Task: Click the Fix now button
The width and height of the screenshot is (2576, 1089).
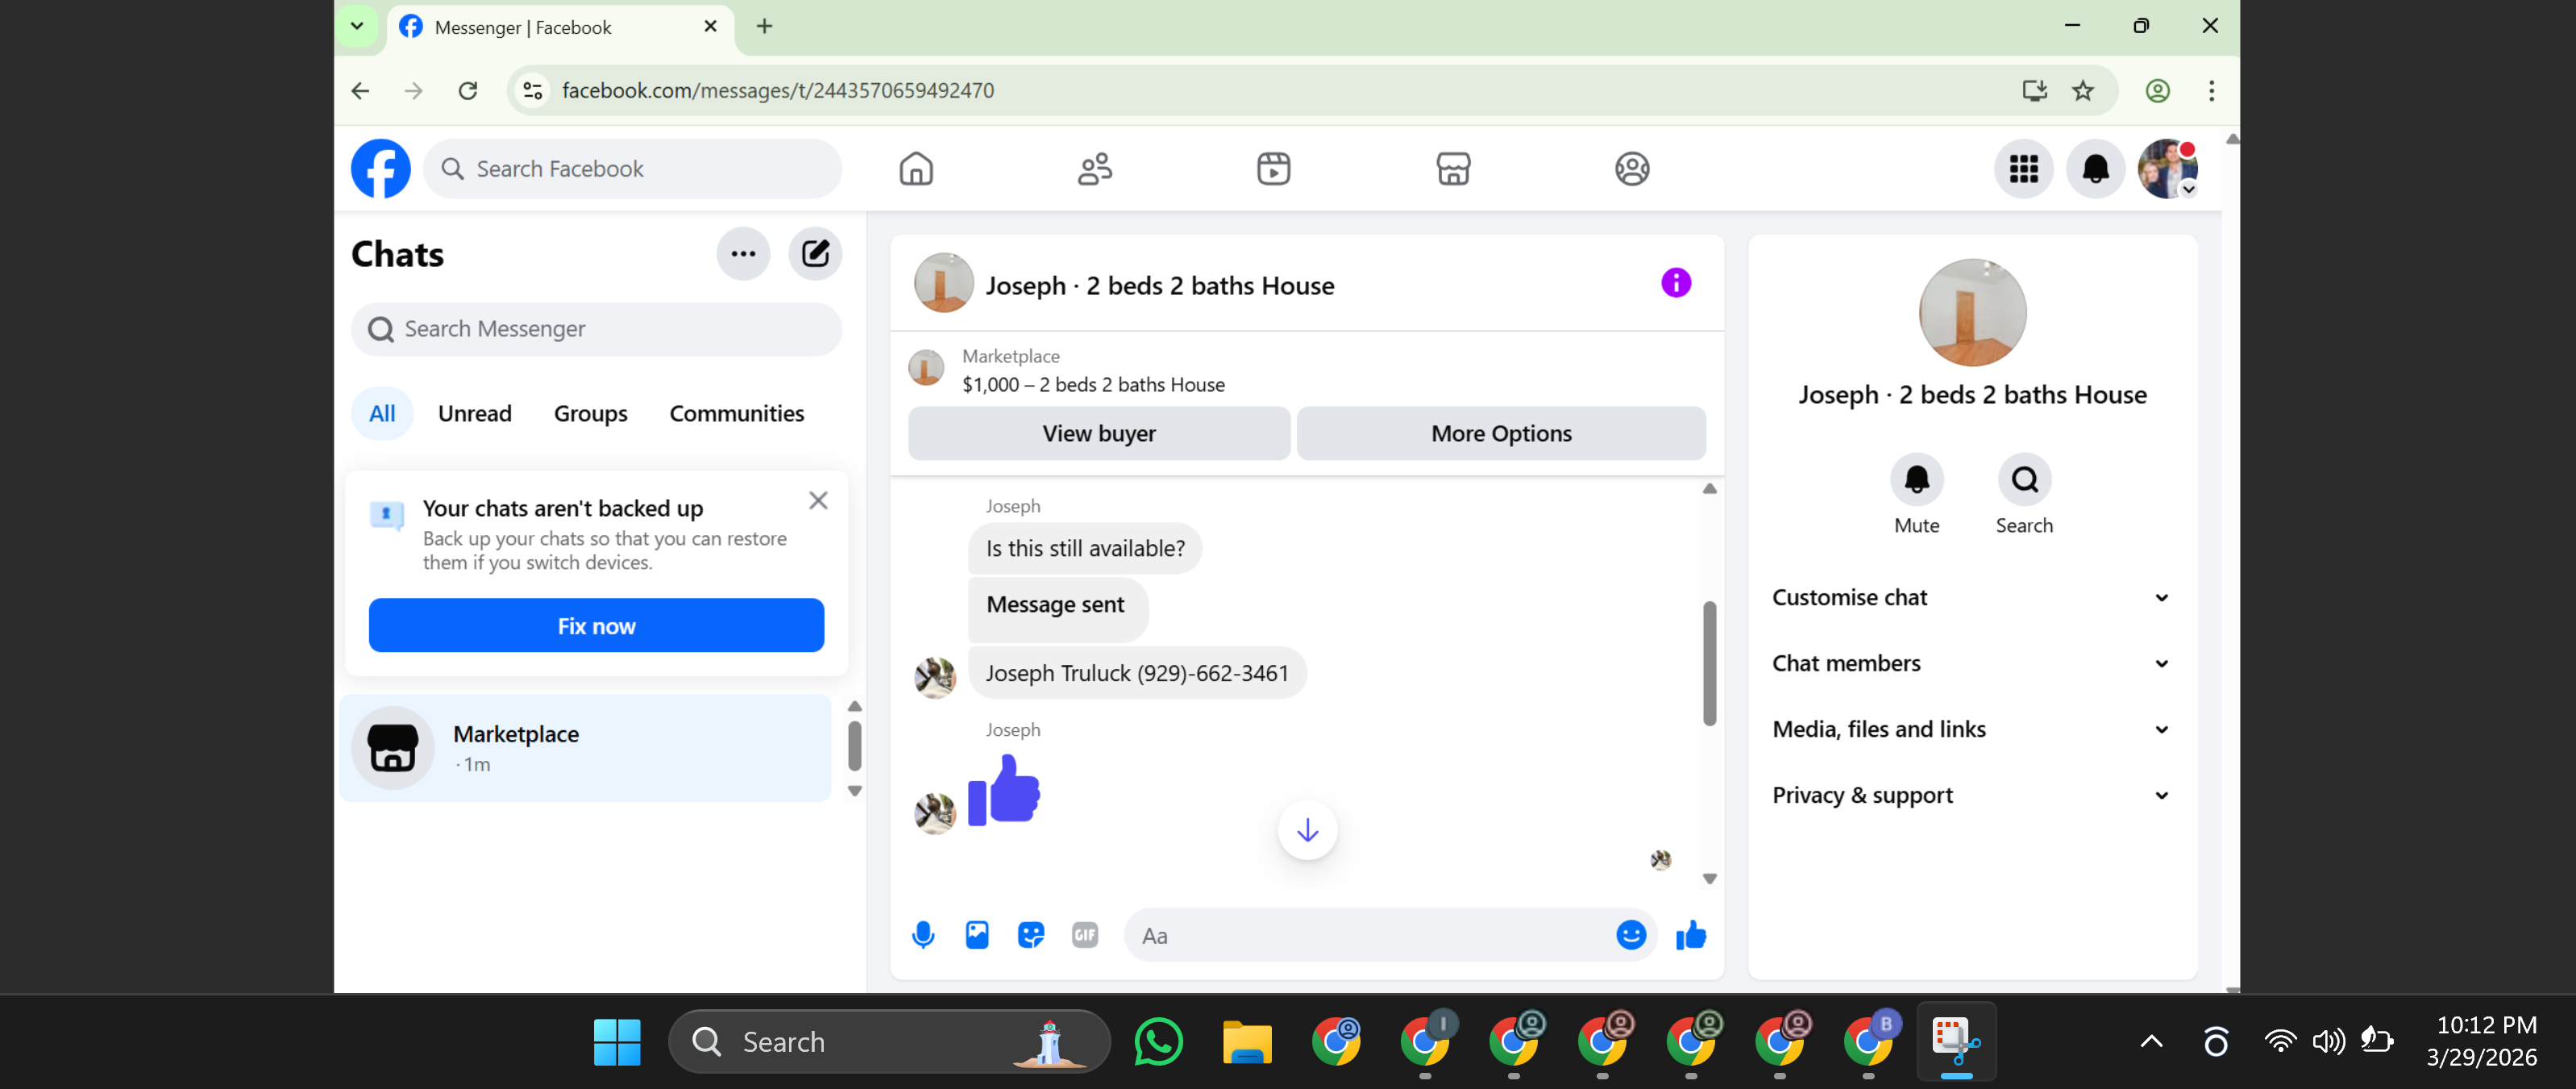Action: click(x=596, y=626)
